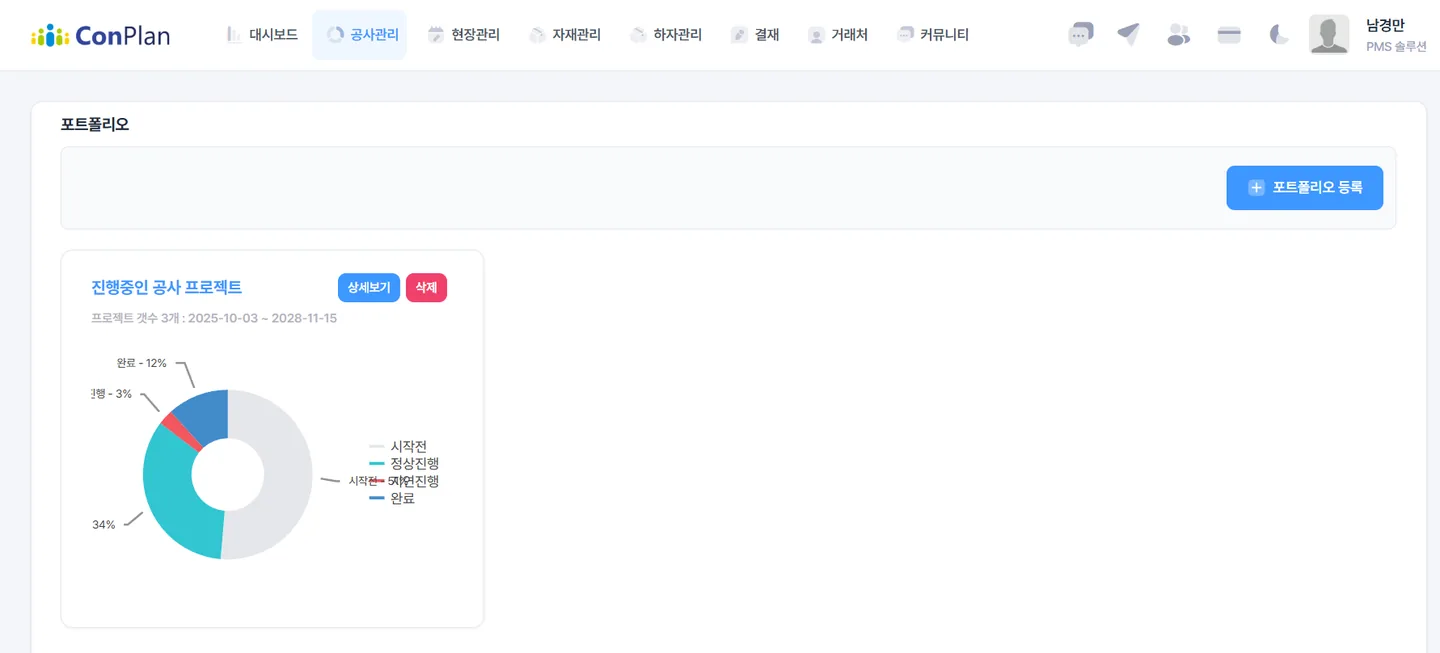Click the 상세보기 button
Screen dimensions: 1440x653
(369, 288)
